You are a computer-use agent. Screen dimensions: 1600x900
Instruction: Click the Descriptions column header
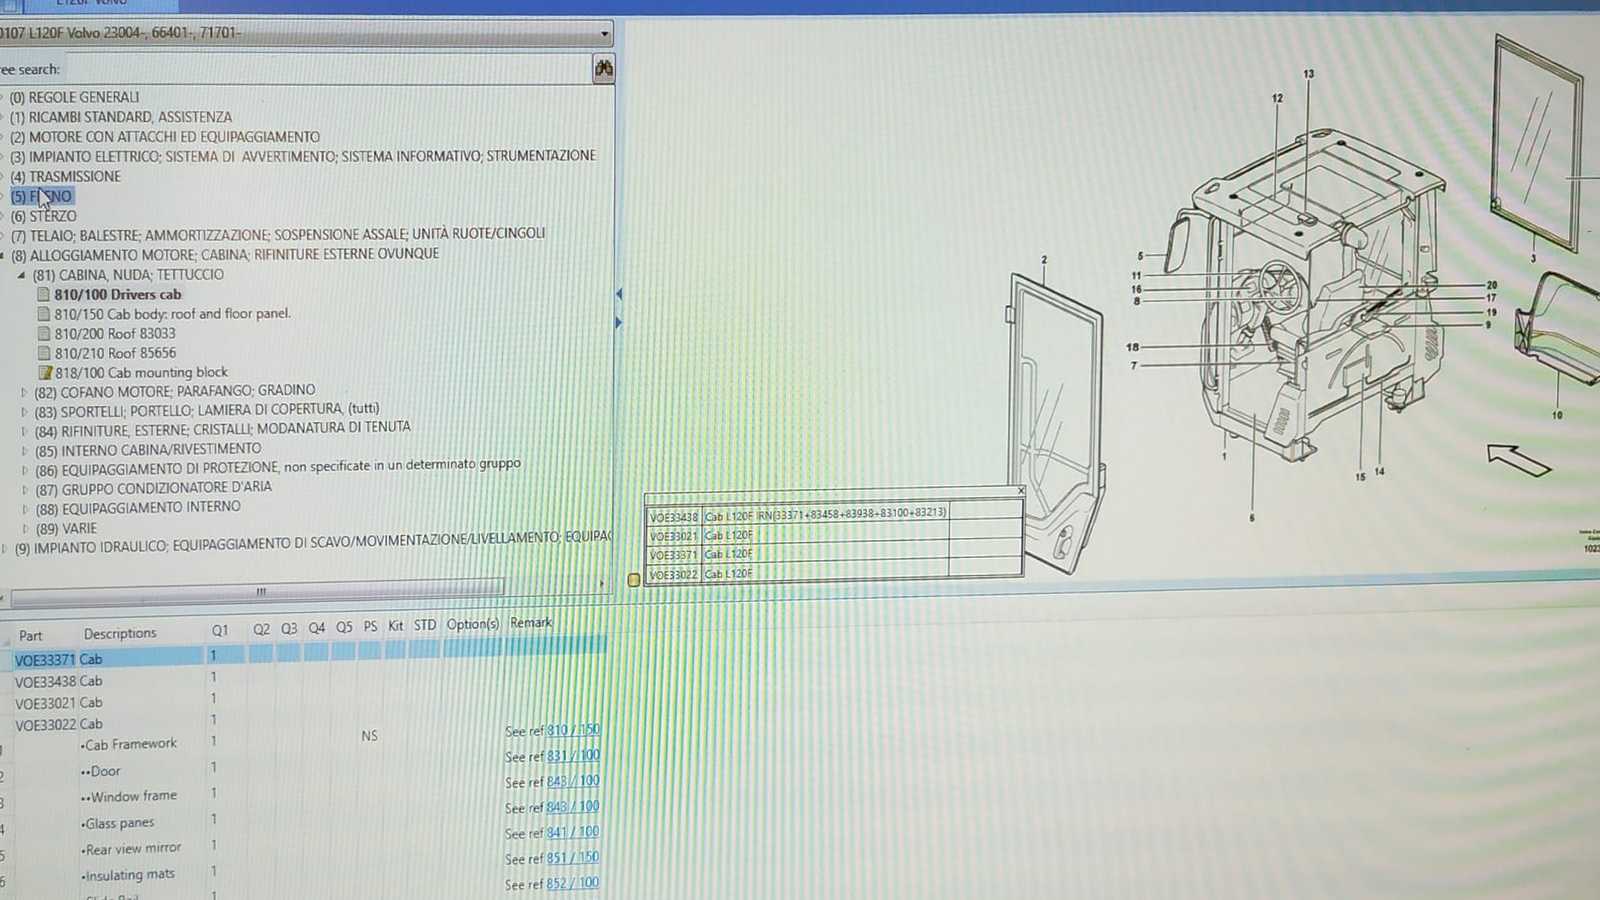[x=120, y=633]
